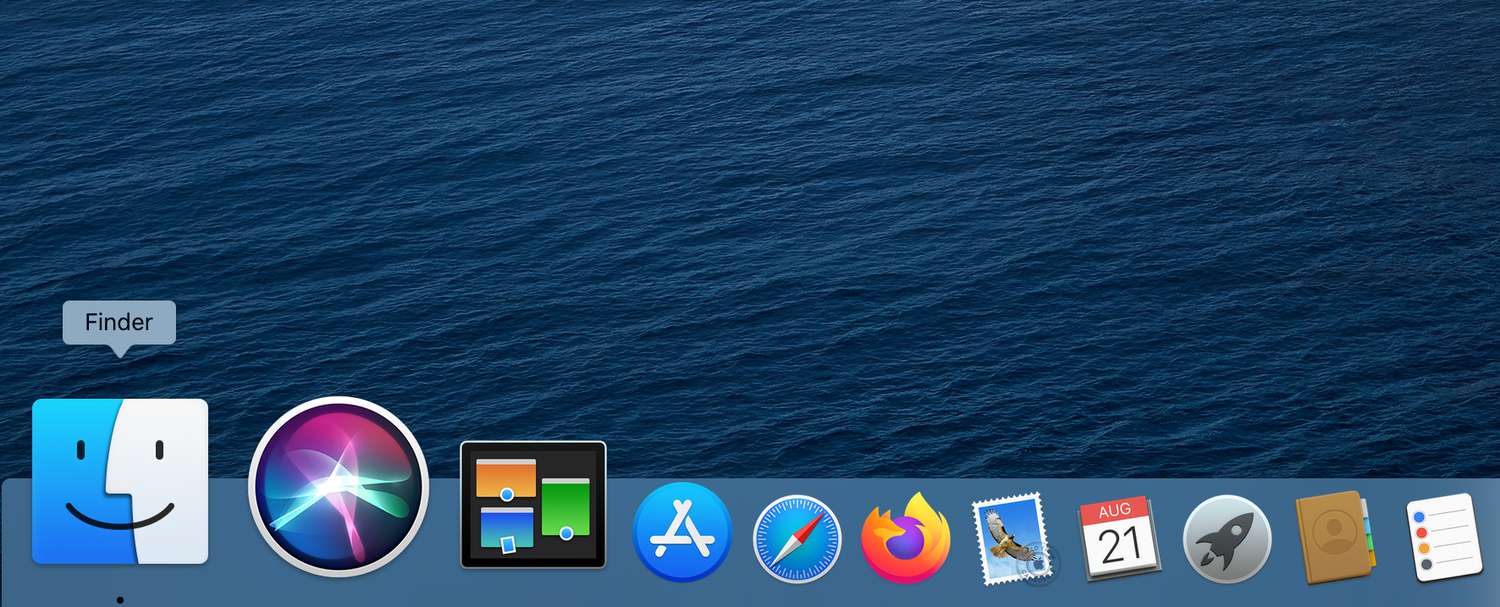The height and width of the screenshot is (607, 1500).
Task: Launch Launchpad via the rocket icon
Action: tap(1227, 539)
